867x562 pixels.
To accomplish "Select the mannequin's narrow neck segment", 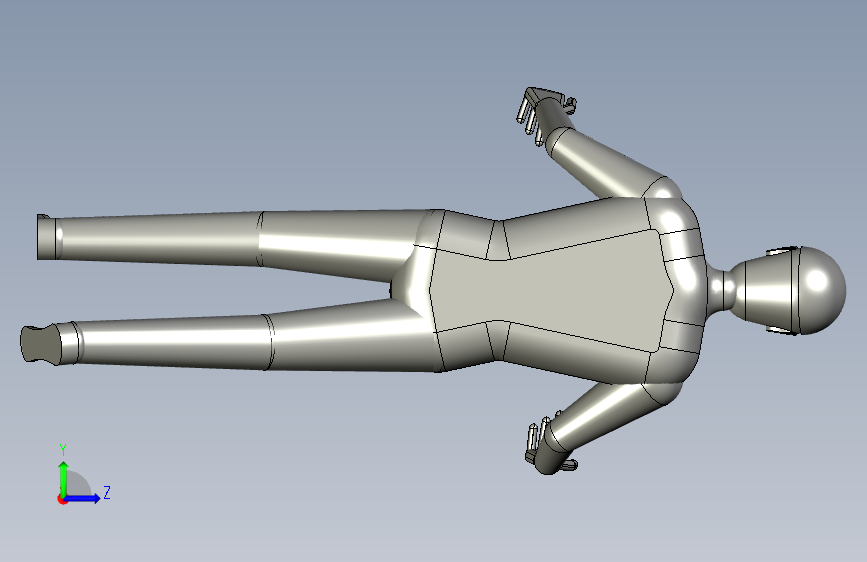I will (721, 290).
